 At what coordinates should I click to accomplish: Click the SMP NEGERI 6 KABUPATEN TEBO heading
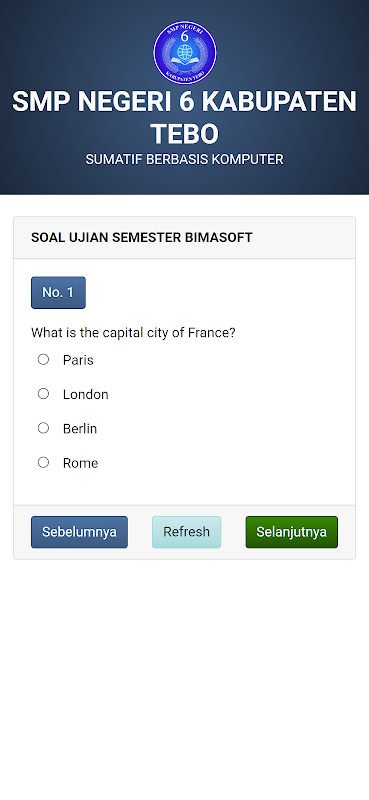point(184,117)
